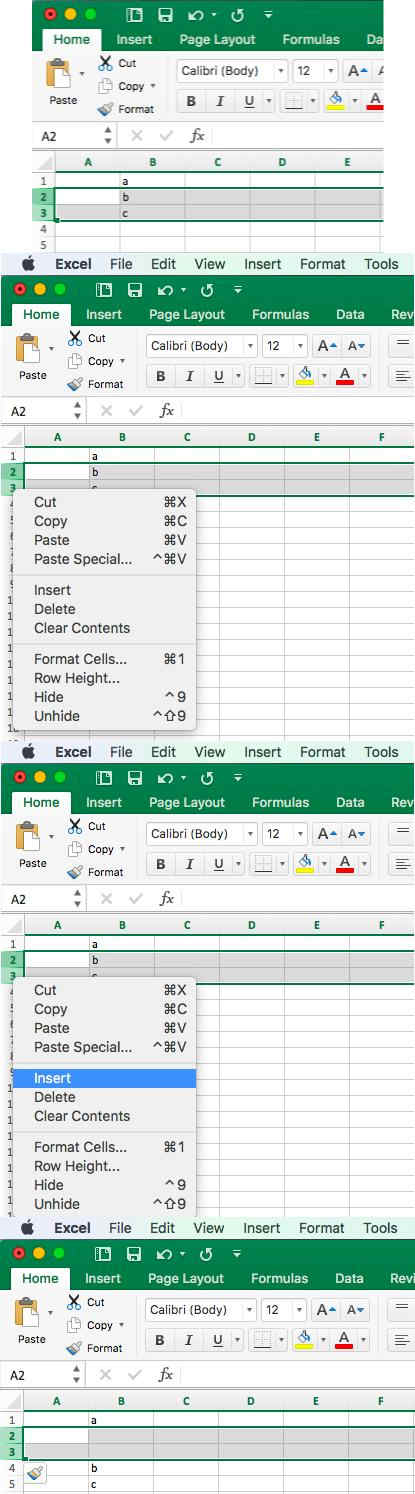Viewport: 415px width, 1494px height.
Task: Click Save icon in bottom window showing inserted rows
Action: (x=133, y=1253)
